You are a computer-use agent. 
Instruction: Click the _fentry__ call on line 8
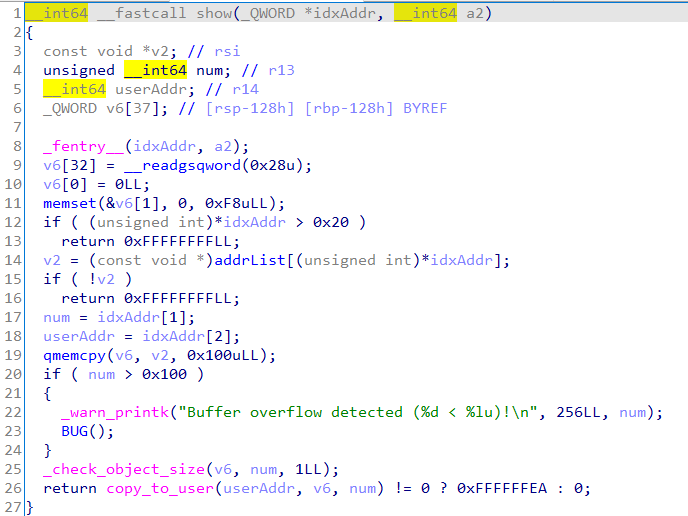(84, 146)
